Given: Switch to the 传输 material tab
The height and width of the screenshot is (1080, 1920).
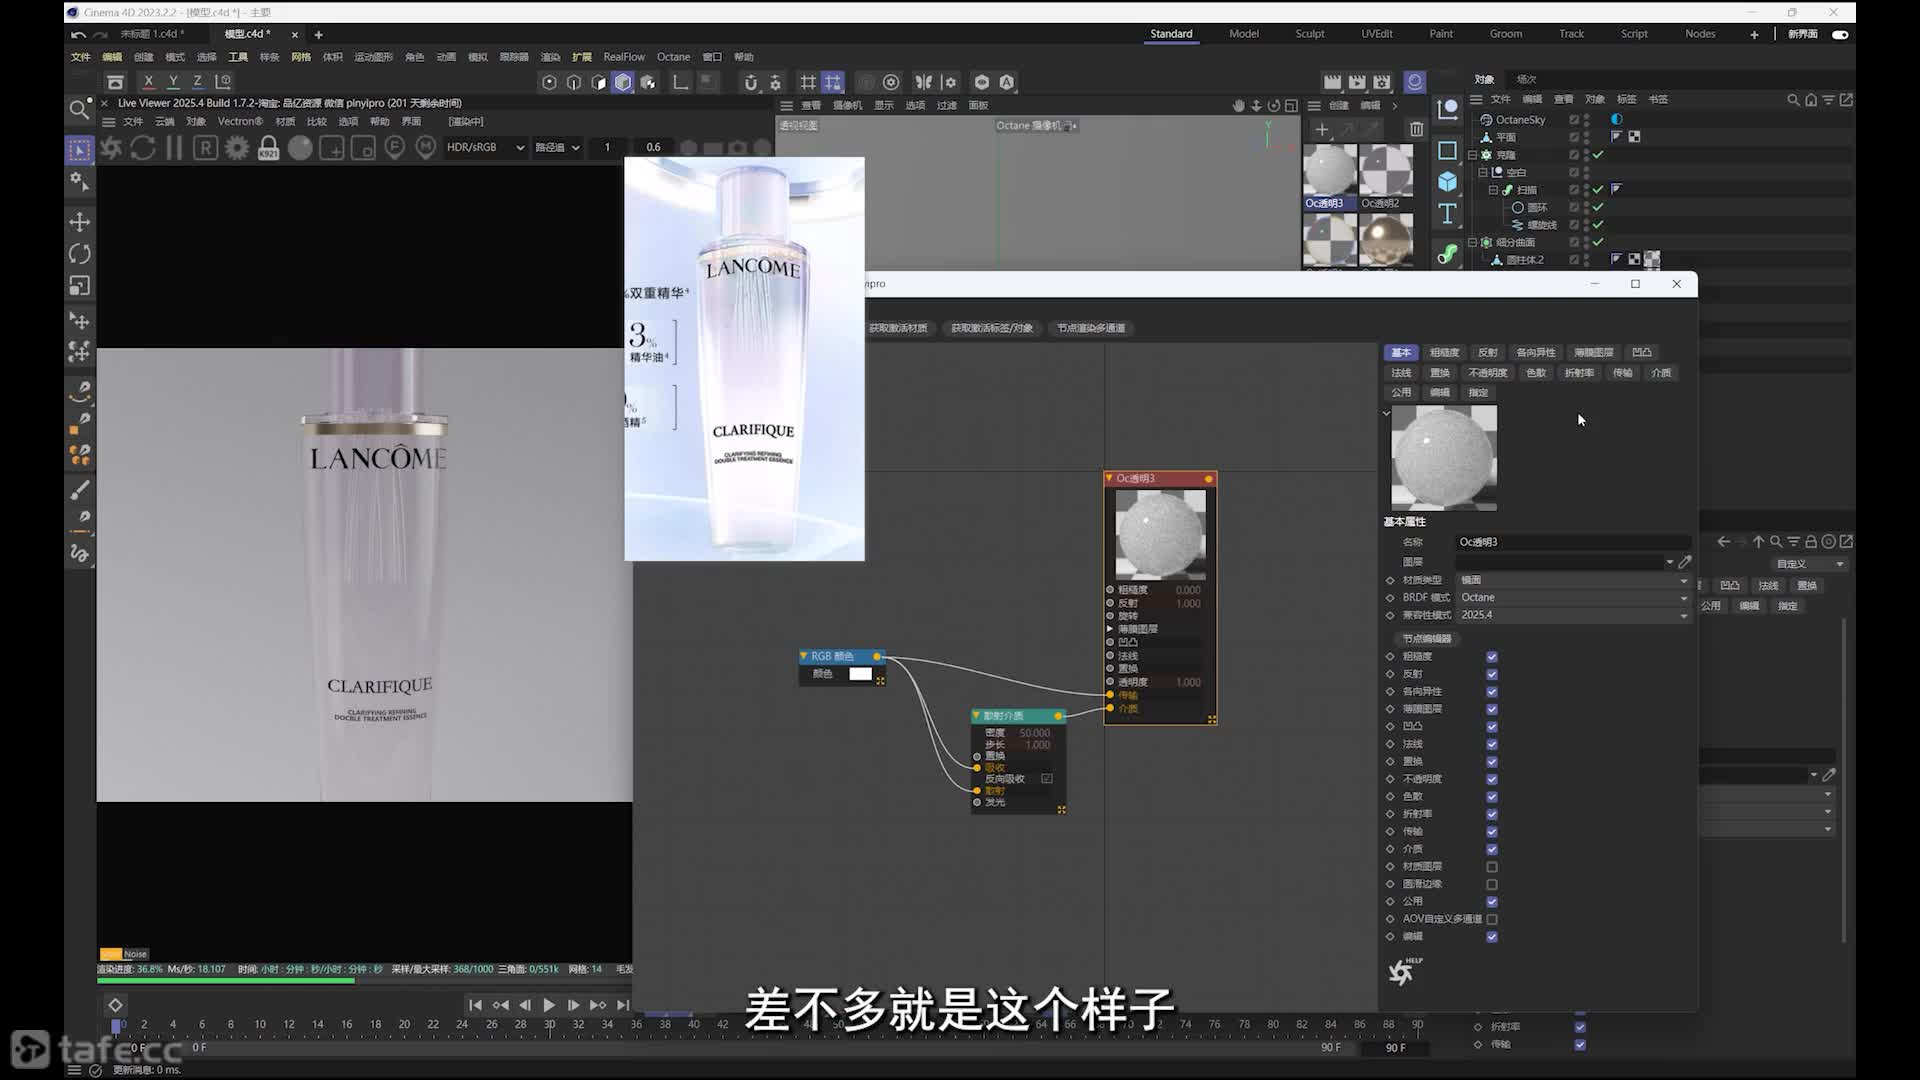Looking at the screenshot, I should point(1622,373).
